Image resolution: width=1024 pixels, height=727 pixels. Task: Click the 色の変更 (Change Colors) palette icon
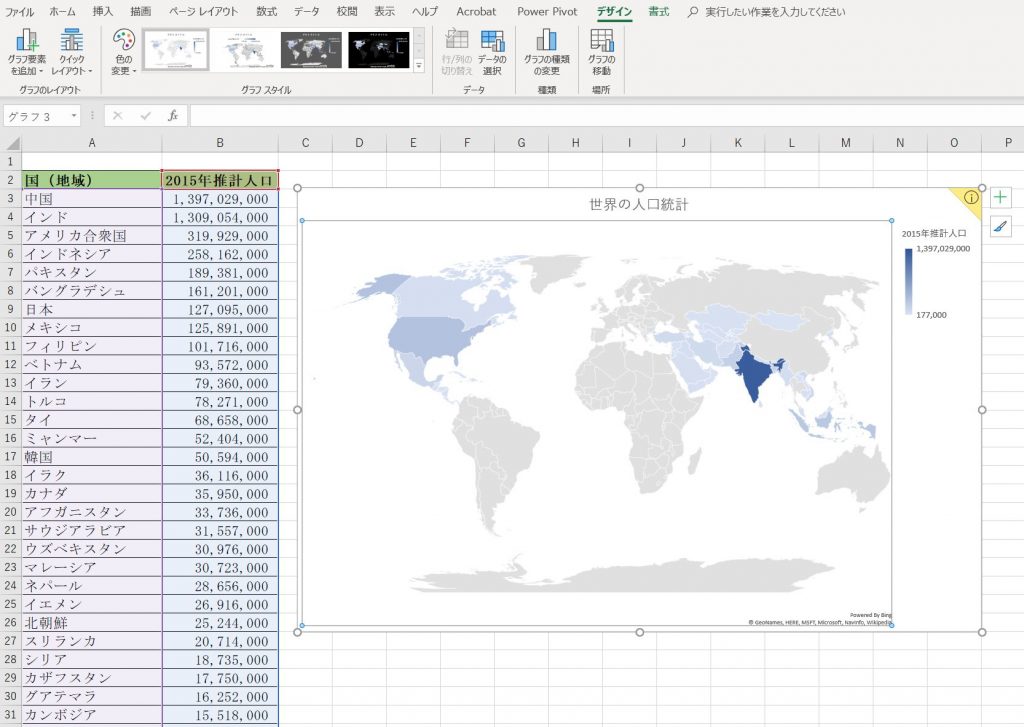tap(123, 42)
